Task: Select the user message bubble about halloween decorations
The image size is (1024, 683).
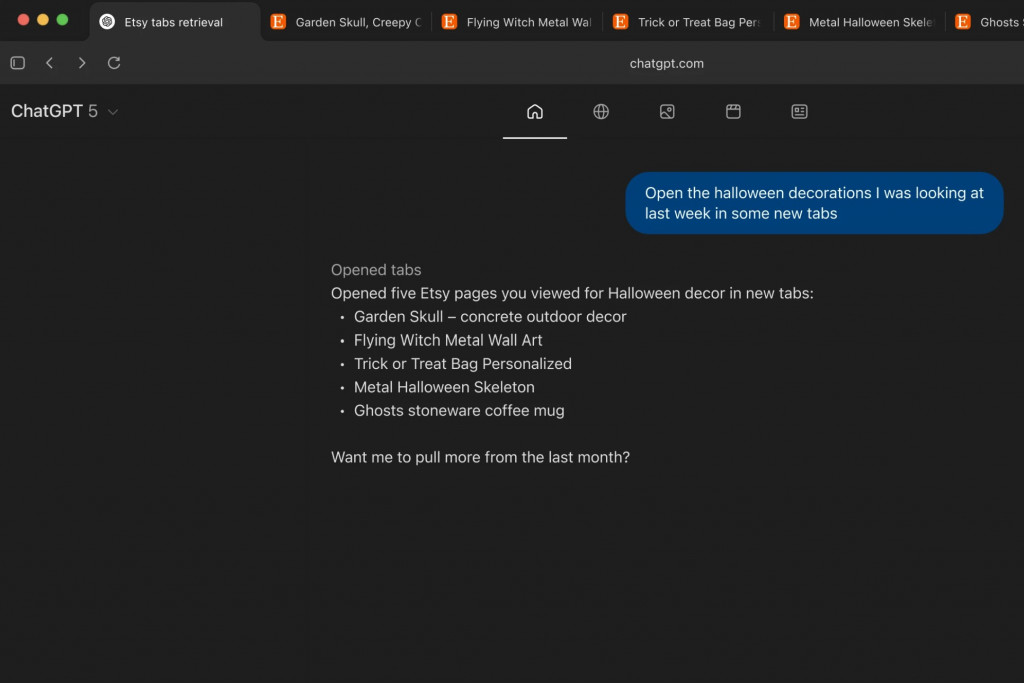Action: [813, 203]
